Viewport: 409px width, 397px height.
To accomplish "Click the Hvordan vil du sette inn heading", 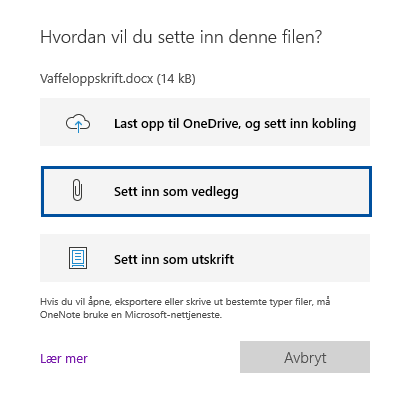I will [181, 37].
